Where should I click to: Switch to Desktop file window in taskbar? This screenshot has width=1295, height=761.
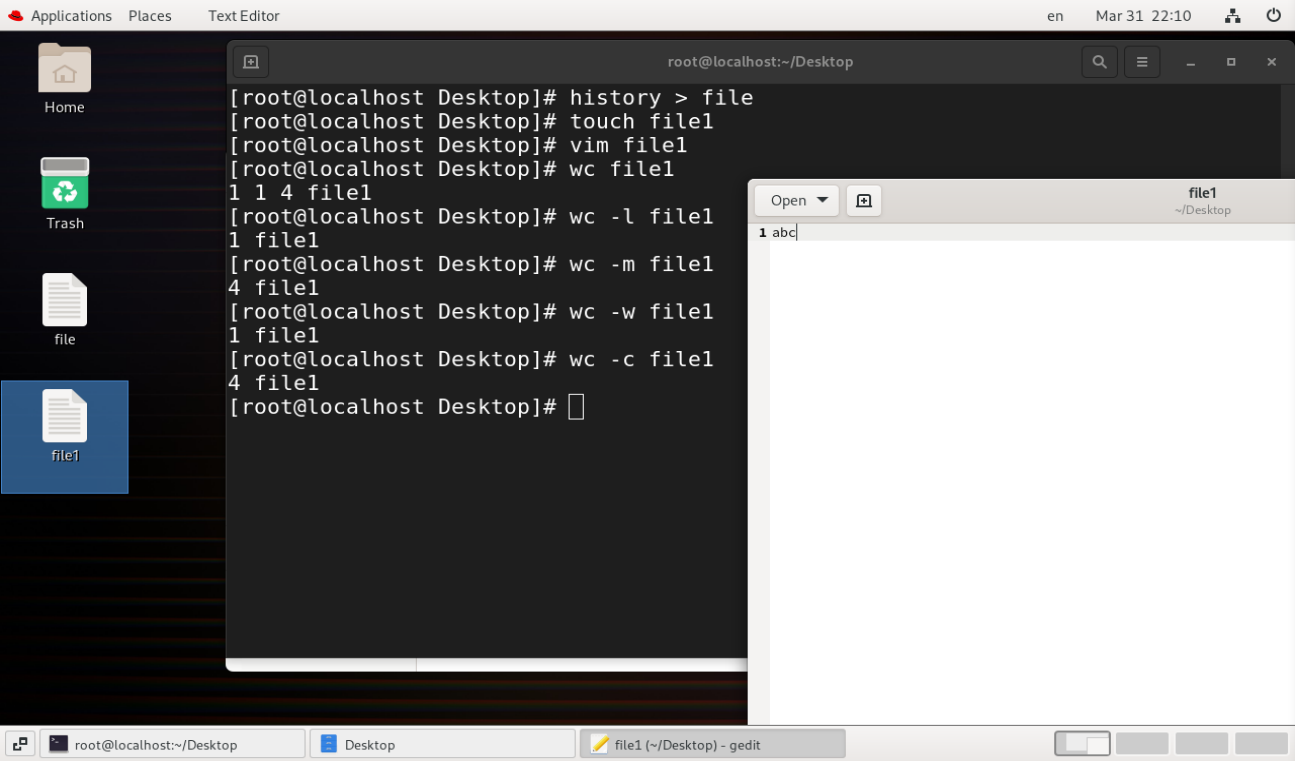(x=442, y=744)
